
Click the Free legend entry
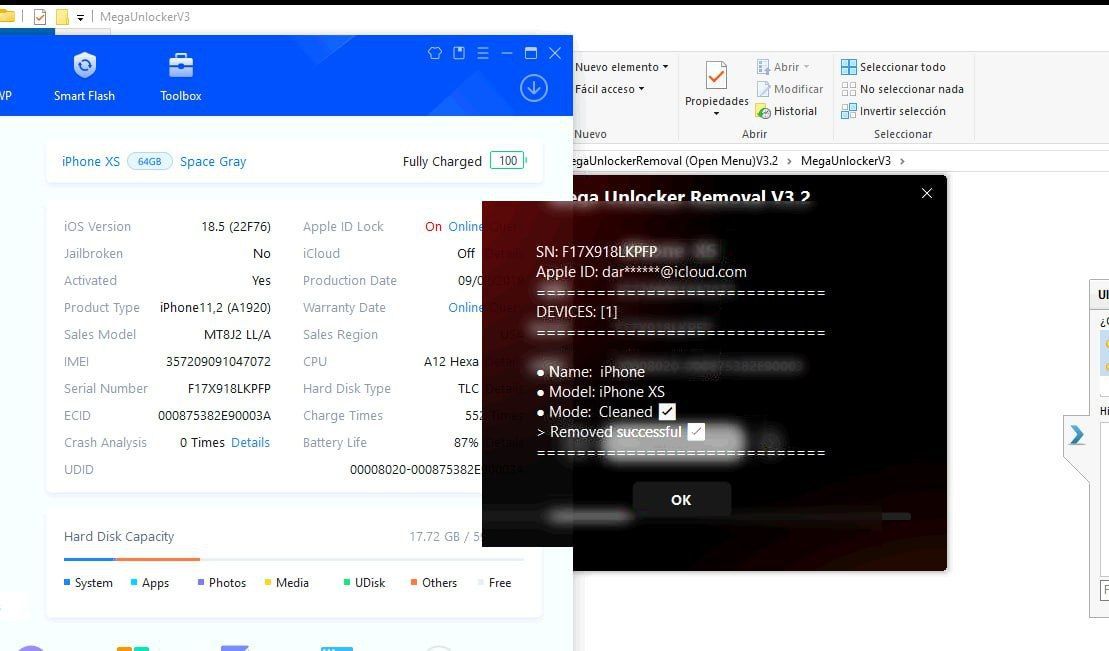pyautogui.click(x=494, y=582)
